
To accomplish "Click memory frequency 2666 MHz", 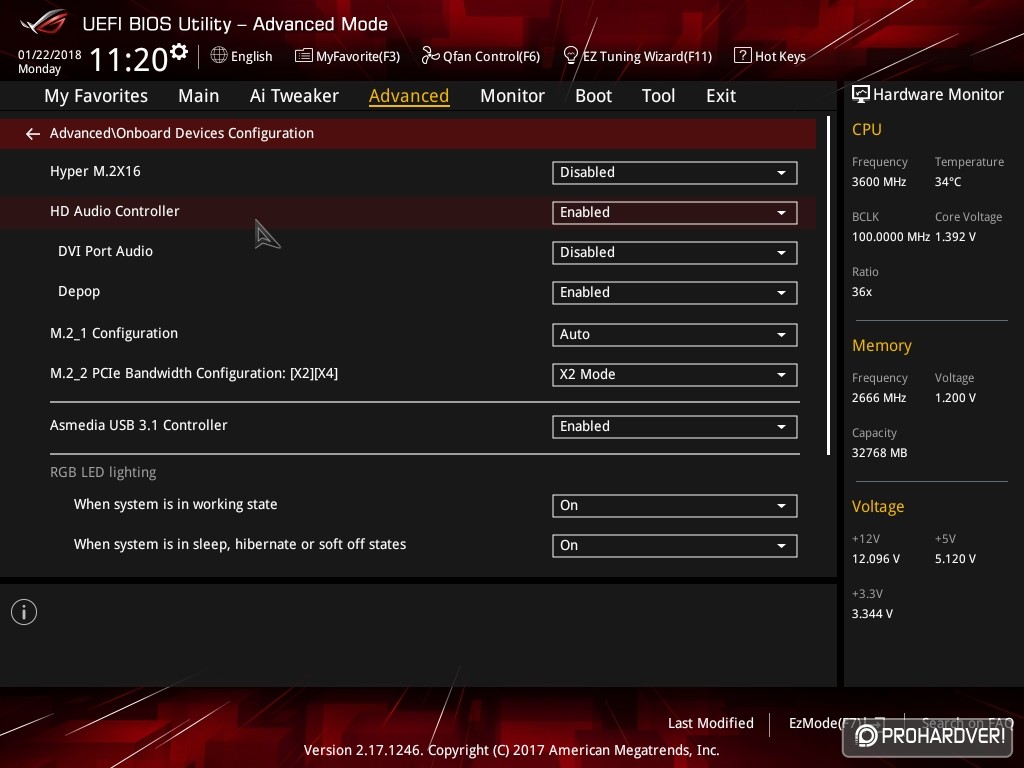I will (x=879, y=398).
